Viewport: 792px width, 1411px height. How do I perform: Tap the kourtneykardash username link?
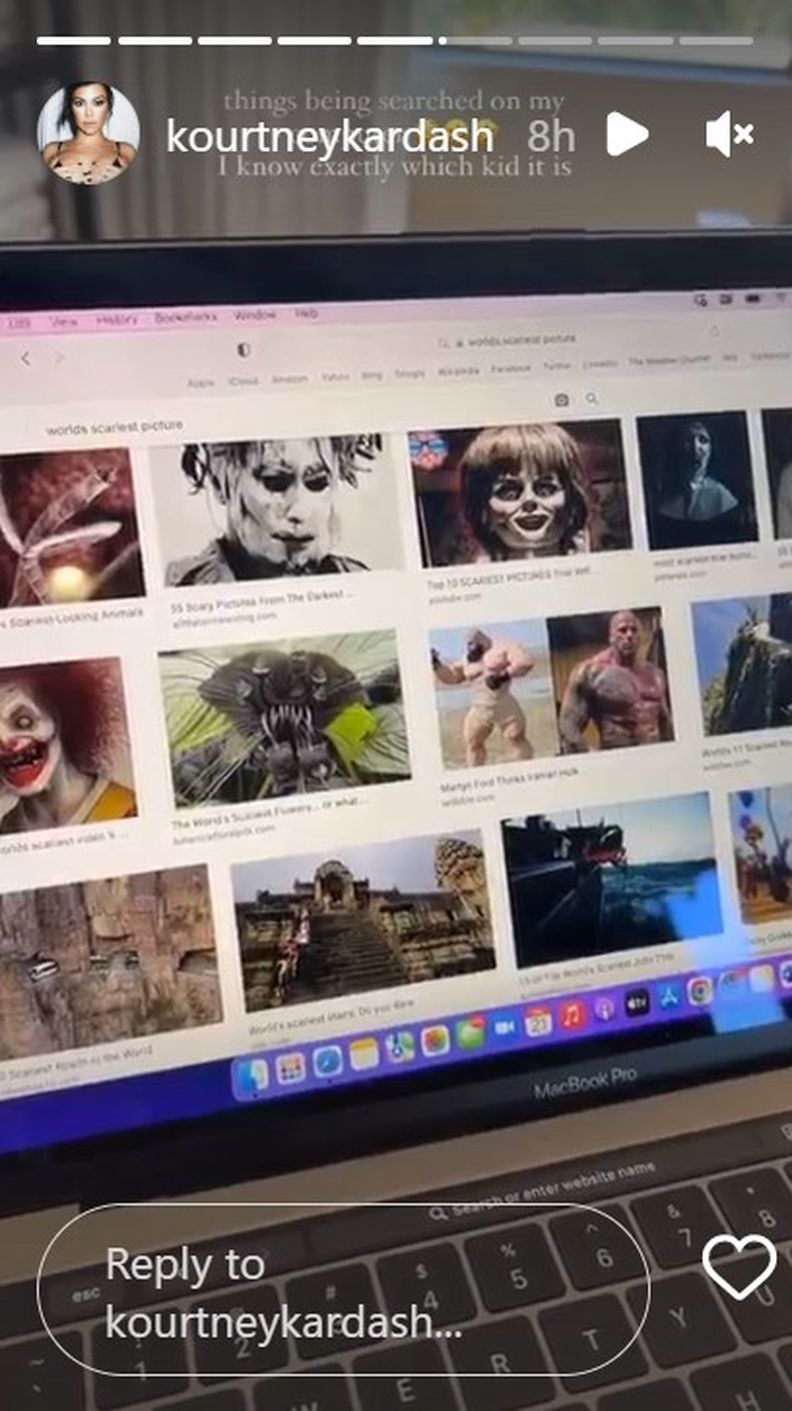pyautogui.click(x=330, y=136)
